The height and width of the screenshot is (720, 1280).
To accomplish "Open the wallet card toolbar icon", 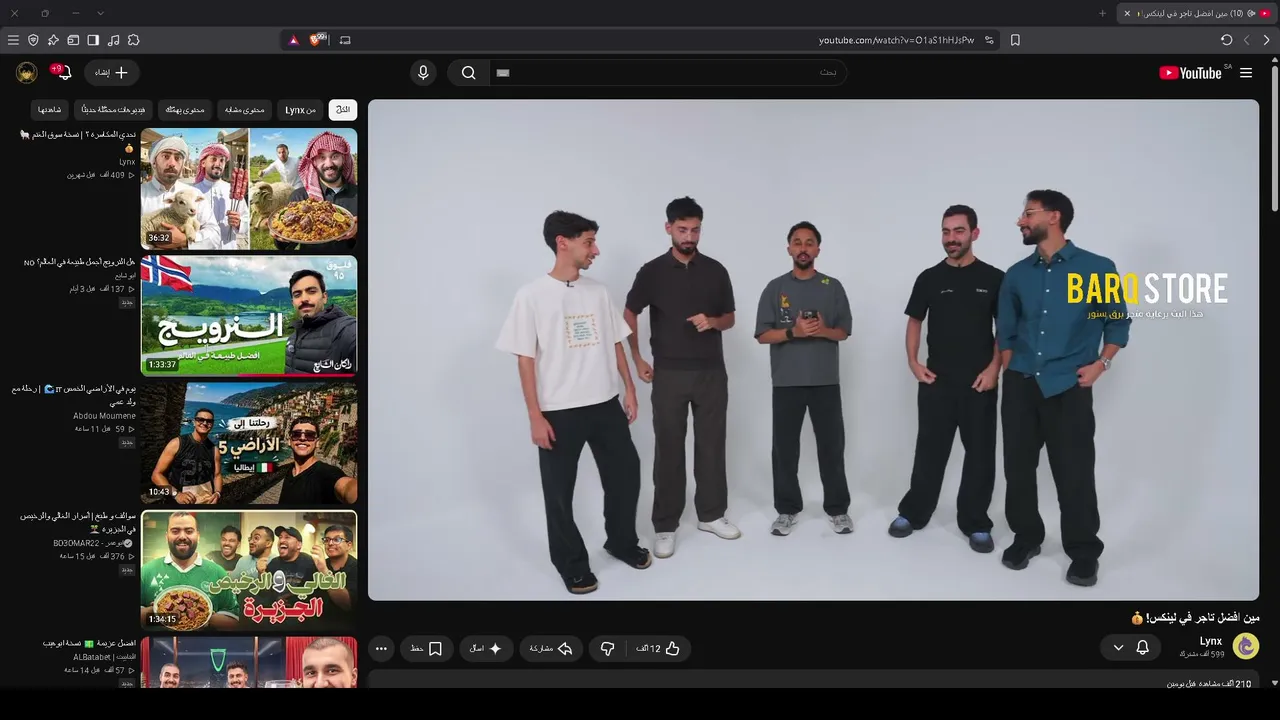I will coord(73,40).
